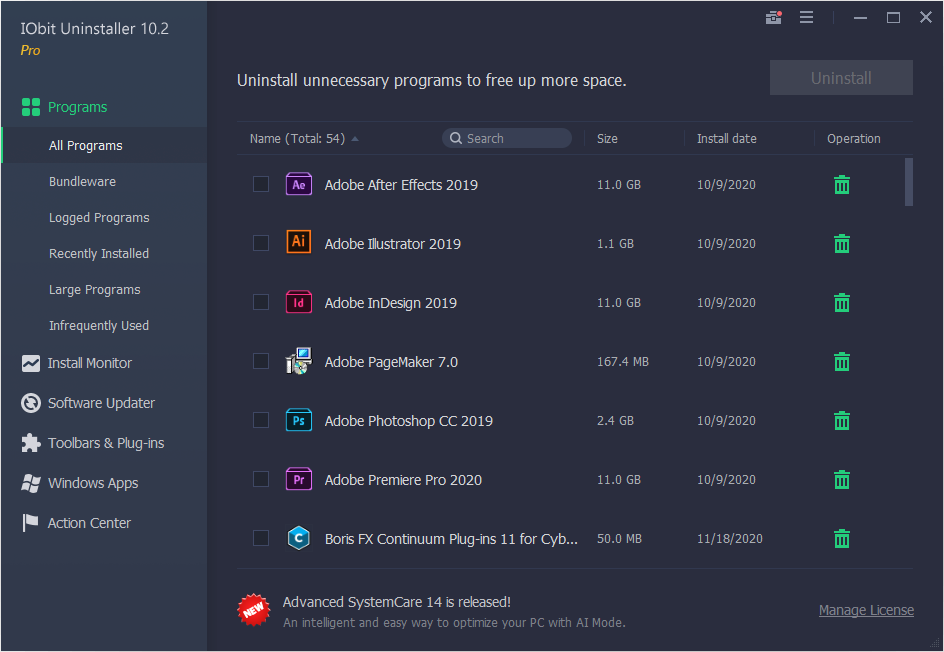Show Recently Installed programs
The image size is (944, 652).
click(x=99, y=254)
